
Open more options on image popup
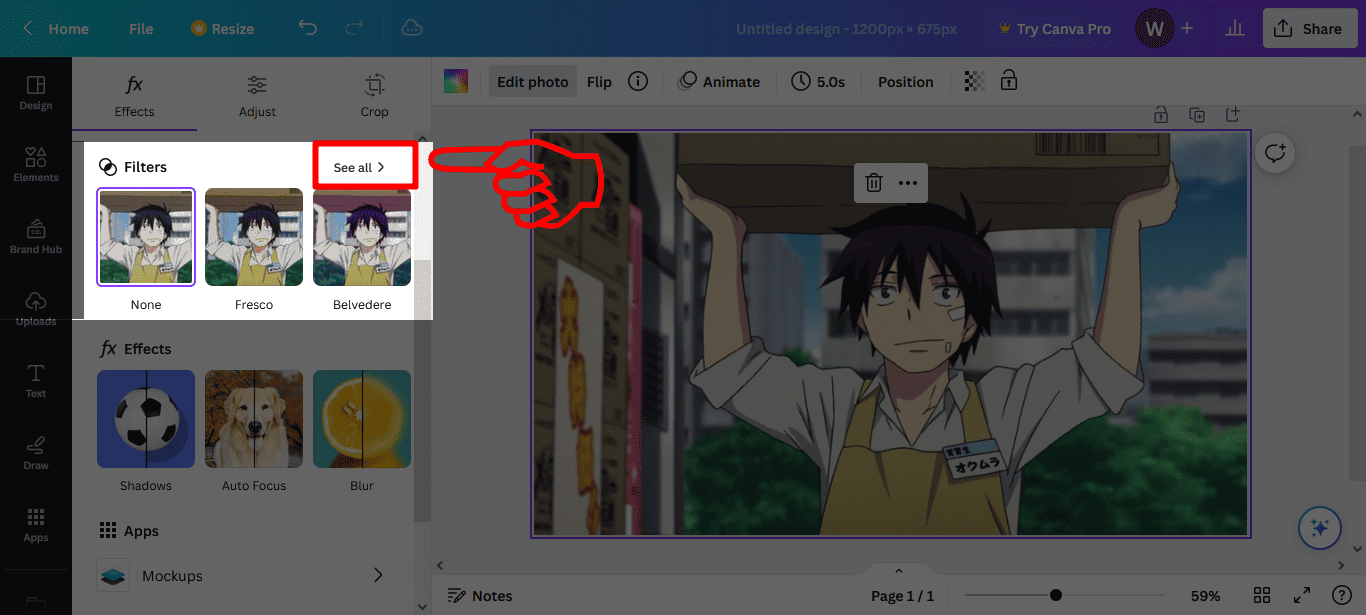[908, 183]
